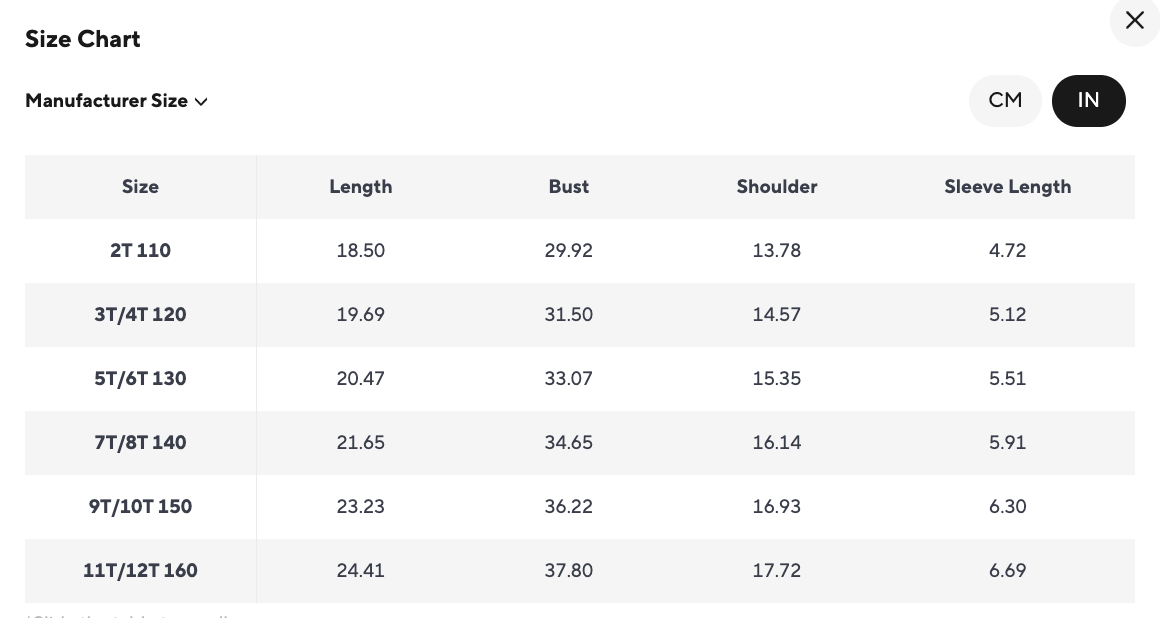Viewport: 1160px width, 618px height.
Task: Switch measurements to CM
Action: (x=1005, y=100)
